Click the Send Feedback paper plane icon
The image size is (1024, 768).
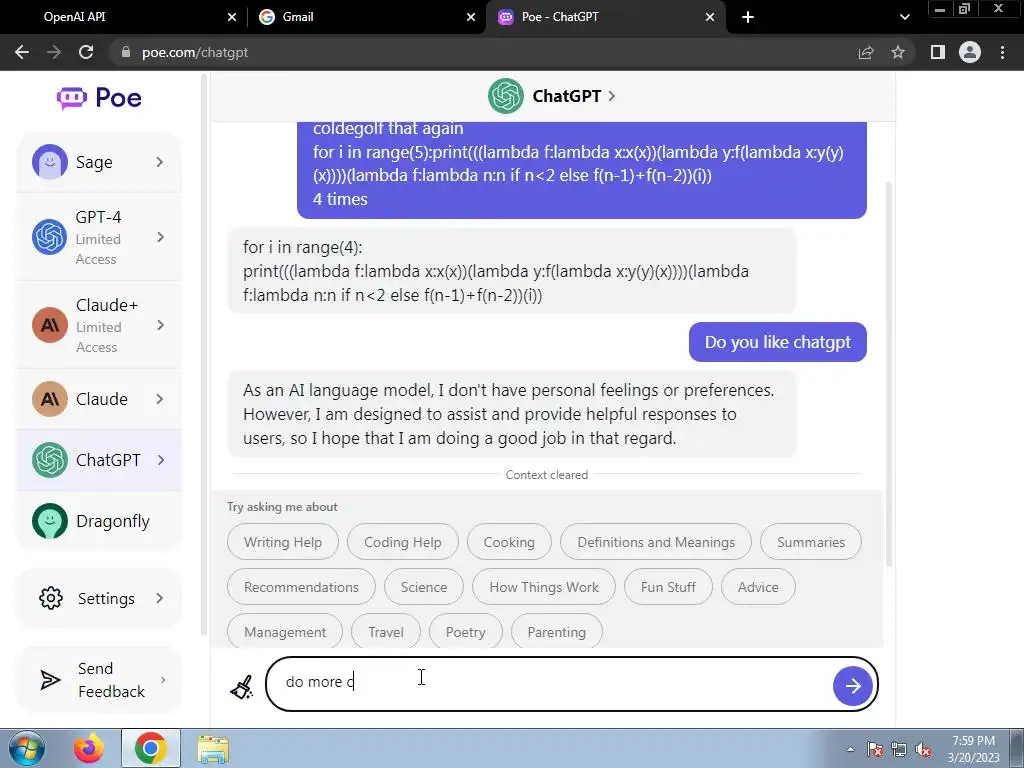(50, 680)
